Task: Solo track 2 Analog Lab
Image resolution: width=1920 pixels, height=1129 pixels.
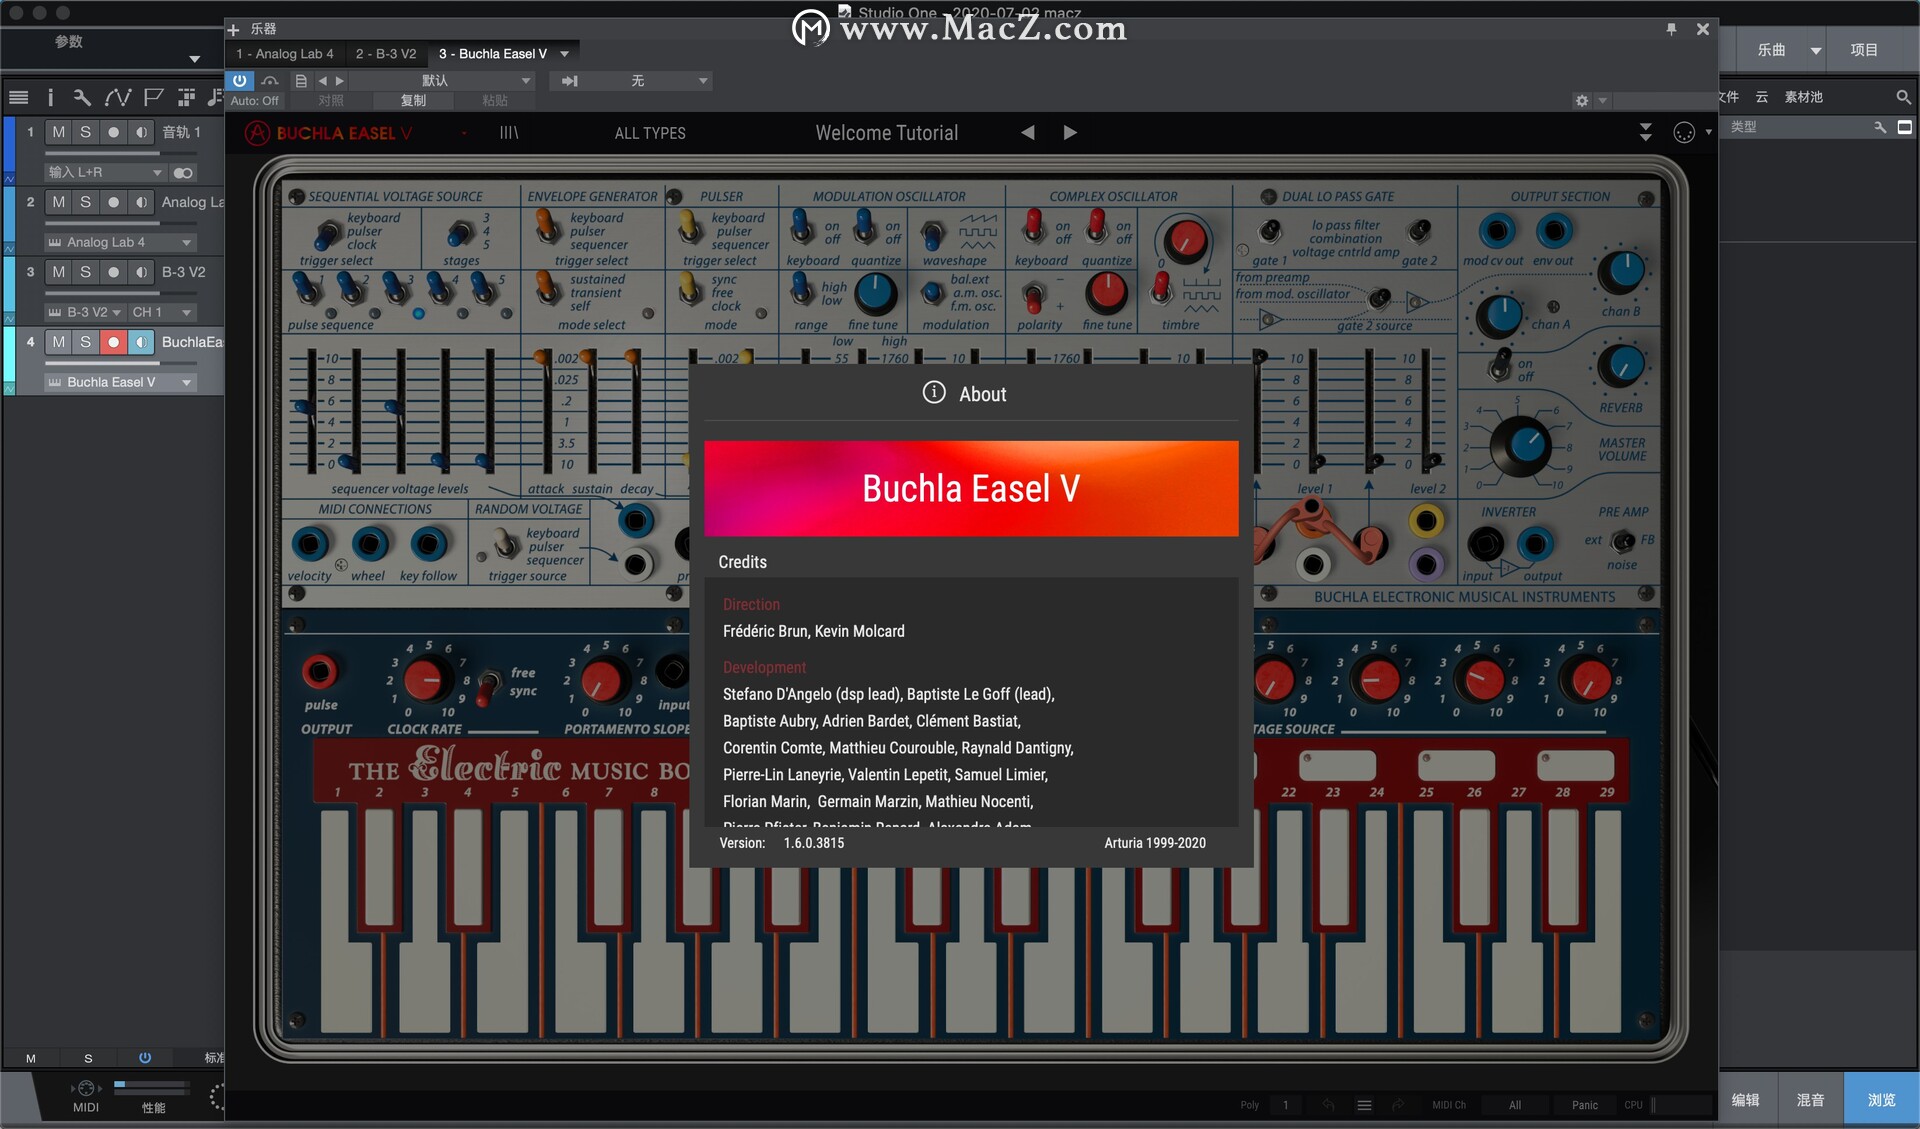Action: tap(86, 202)
